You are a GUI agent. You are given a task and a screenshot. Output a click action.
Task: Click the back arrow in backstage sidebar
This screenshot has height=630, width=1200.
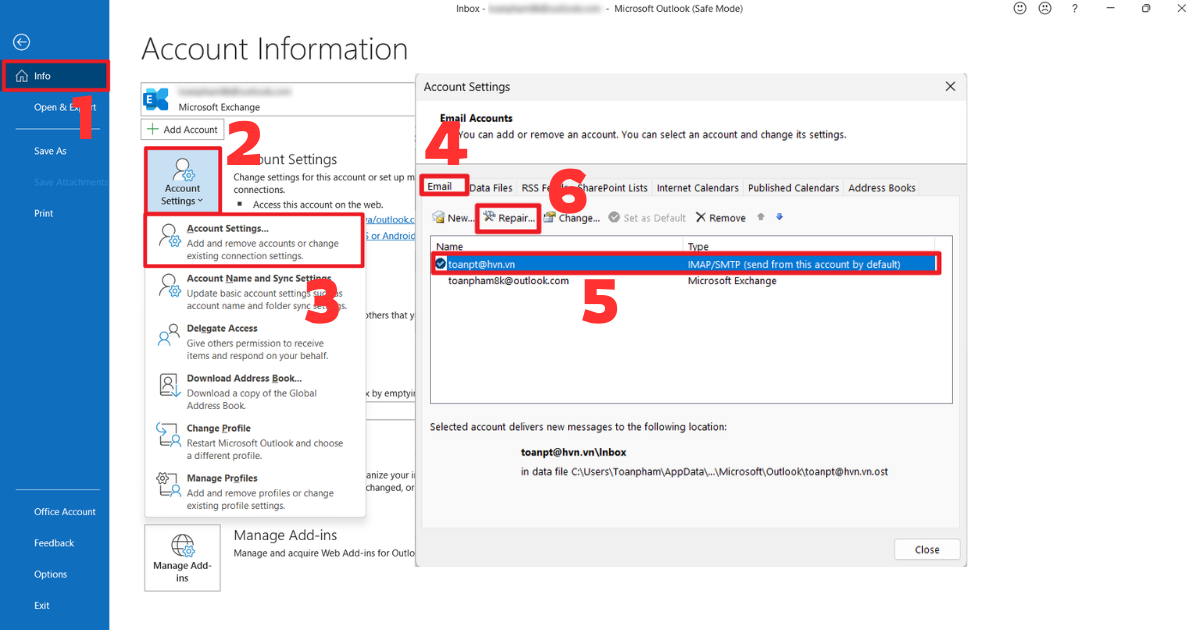[x=21, y=42]
